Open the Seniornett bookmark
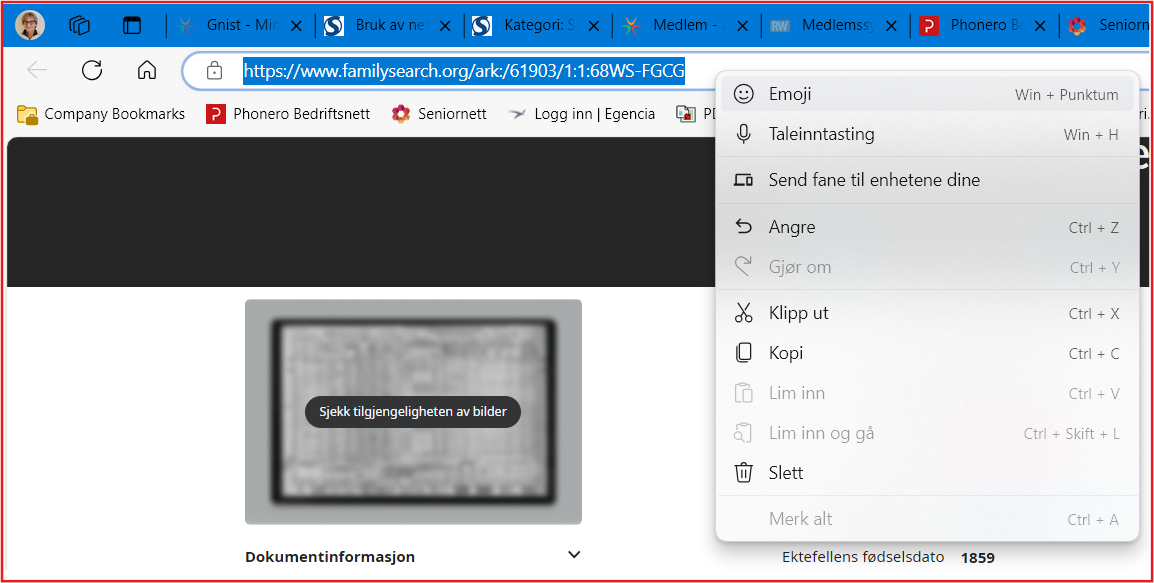 [x=439, y=114]
